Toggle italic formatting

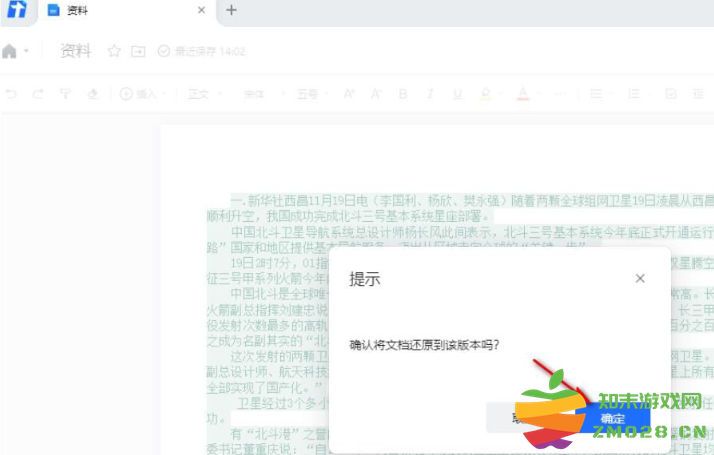(x=430, y=94)
